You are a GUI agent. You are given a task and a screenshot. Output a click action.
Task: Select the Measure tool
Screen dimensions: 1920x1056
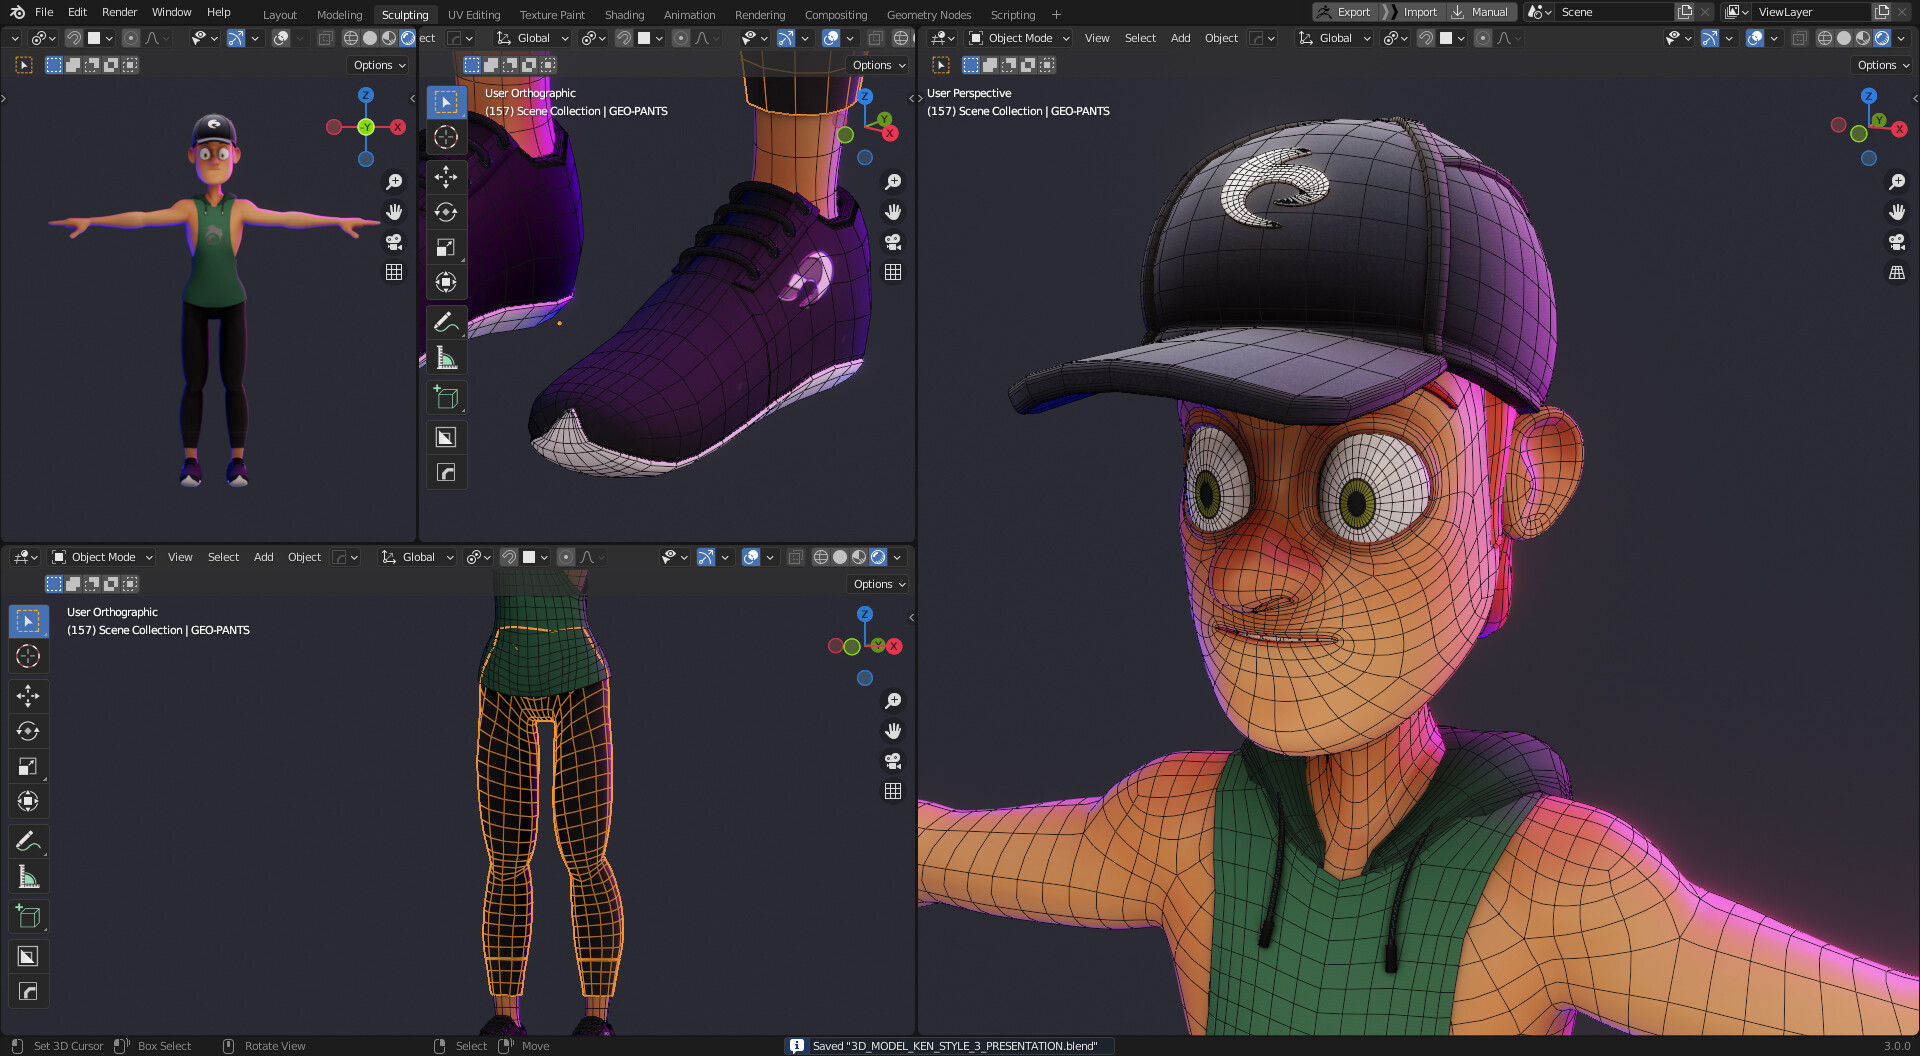tap(28, 877)
